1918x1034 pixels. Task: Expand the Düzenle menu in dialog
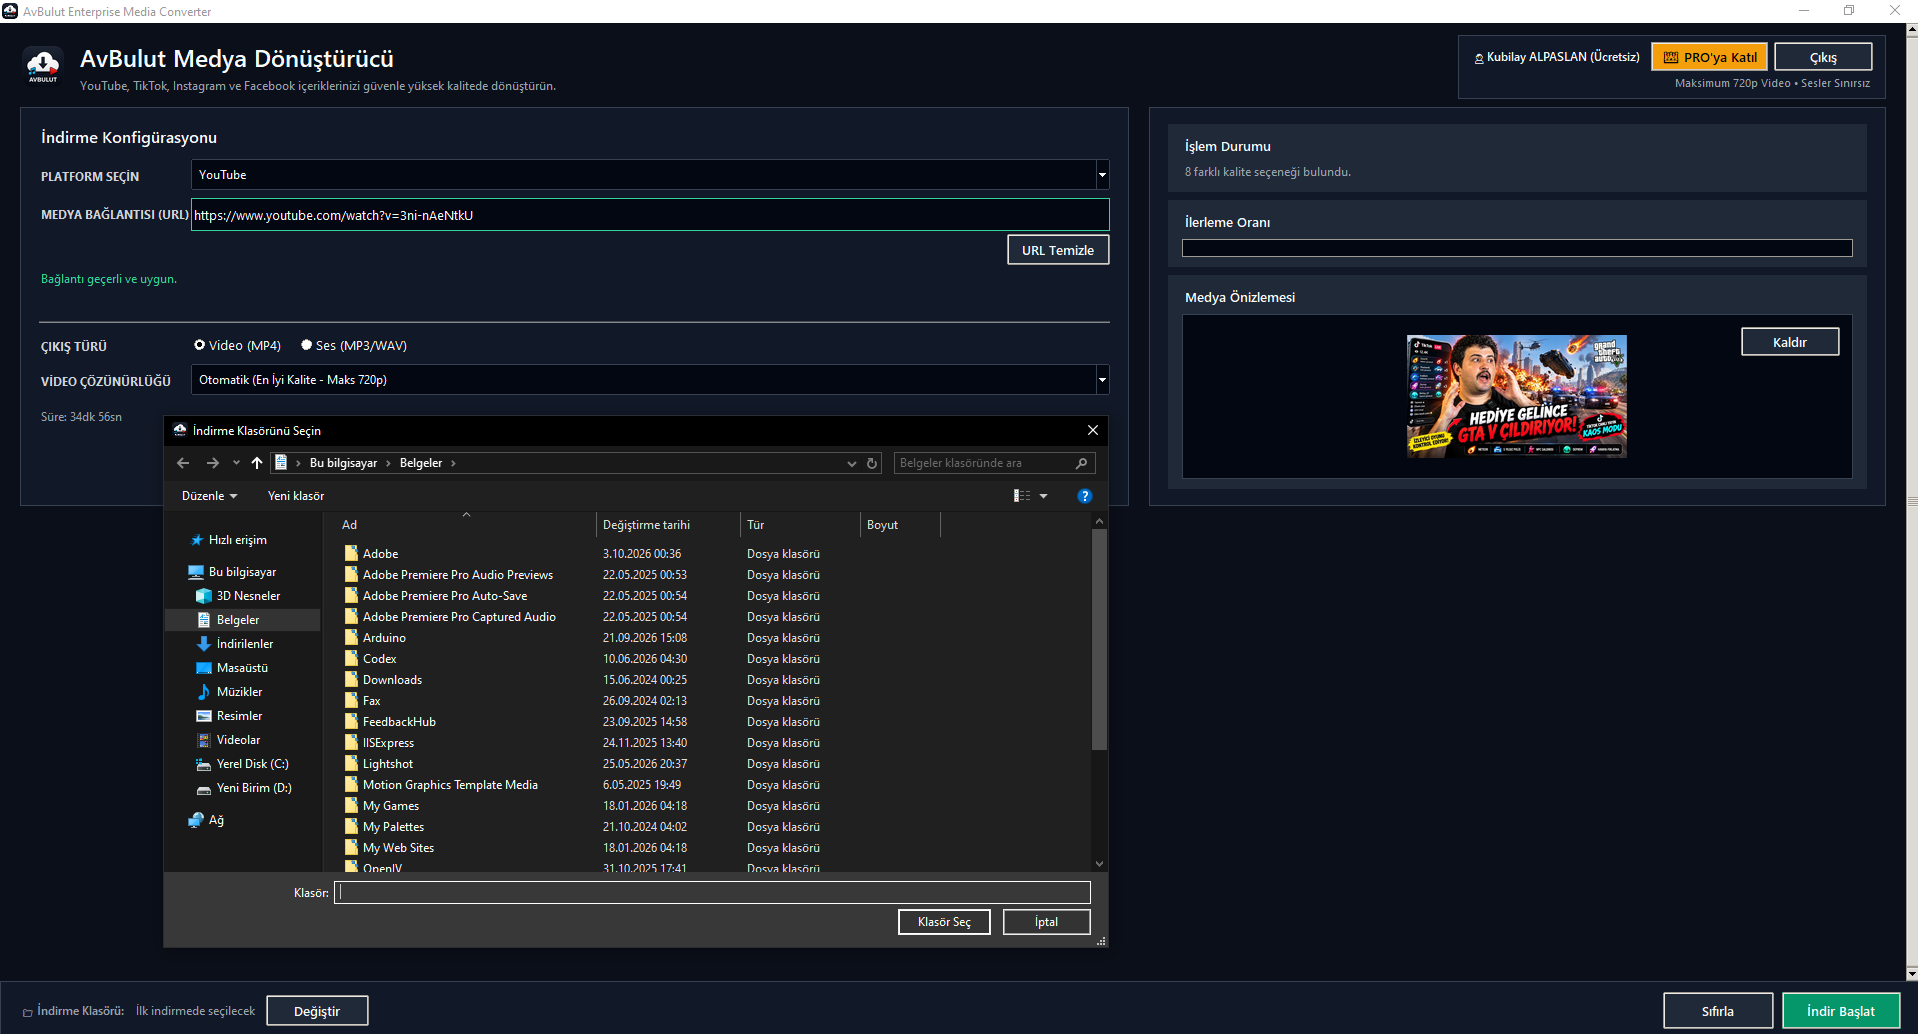tap(209, 496)
